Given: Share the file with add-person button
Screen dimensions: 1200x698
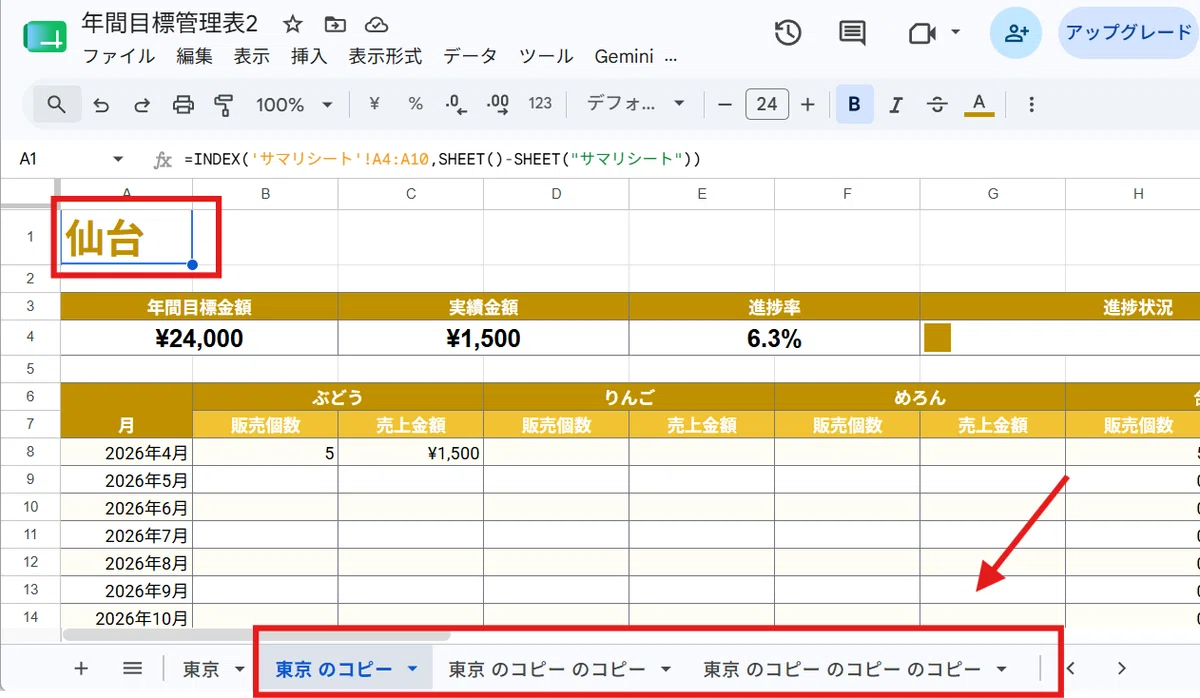Looking at the screenshot, I should [1016, 33].
